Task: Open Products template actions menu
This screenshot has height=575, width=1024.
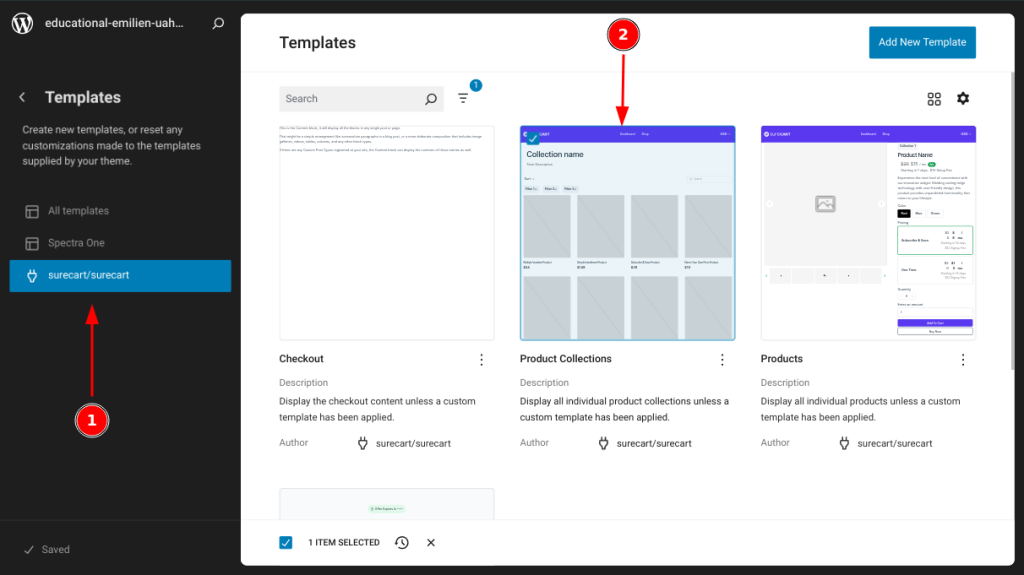Action: [963, 359]
